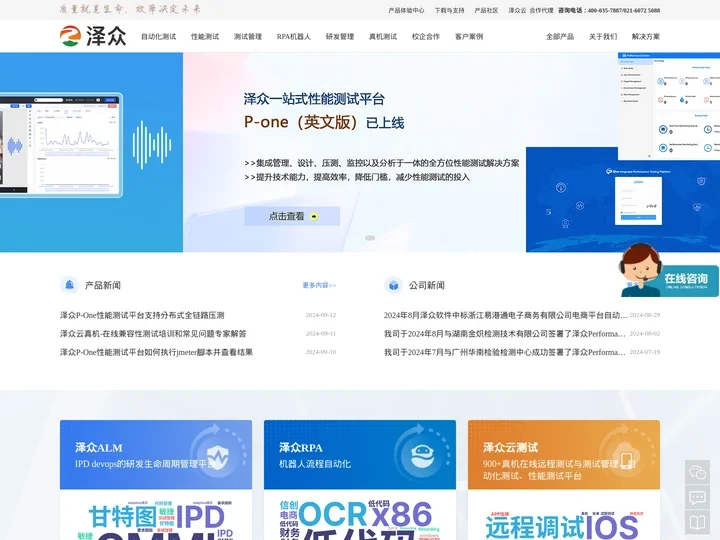Open the 泽众RPA product card
Screen dimensions: 720x540
click(360, 455)
